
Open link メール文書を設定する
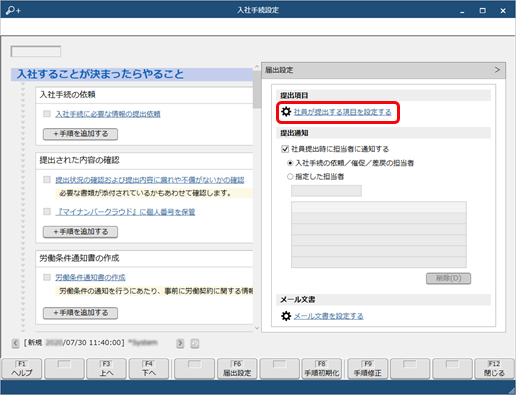(328, 316)
